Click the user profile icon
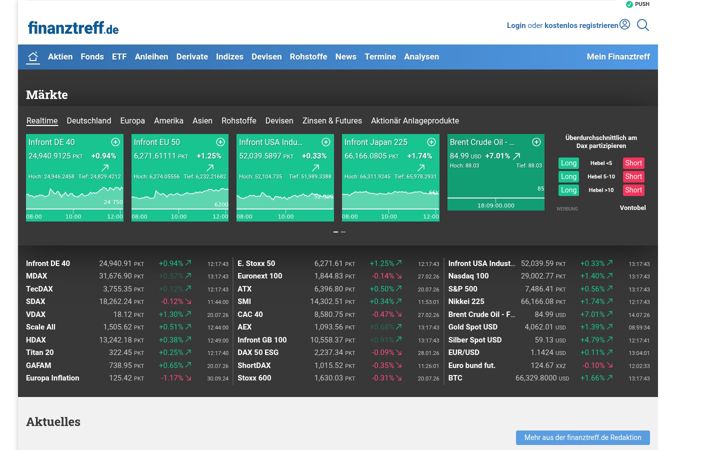Viewport: 720px width, 450px height. tap(624, 24)
